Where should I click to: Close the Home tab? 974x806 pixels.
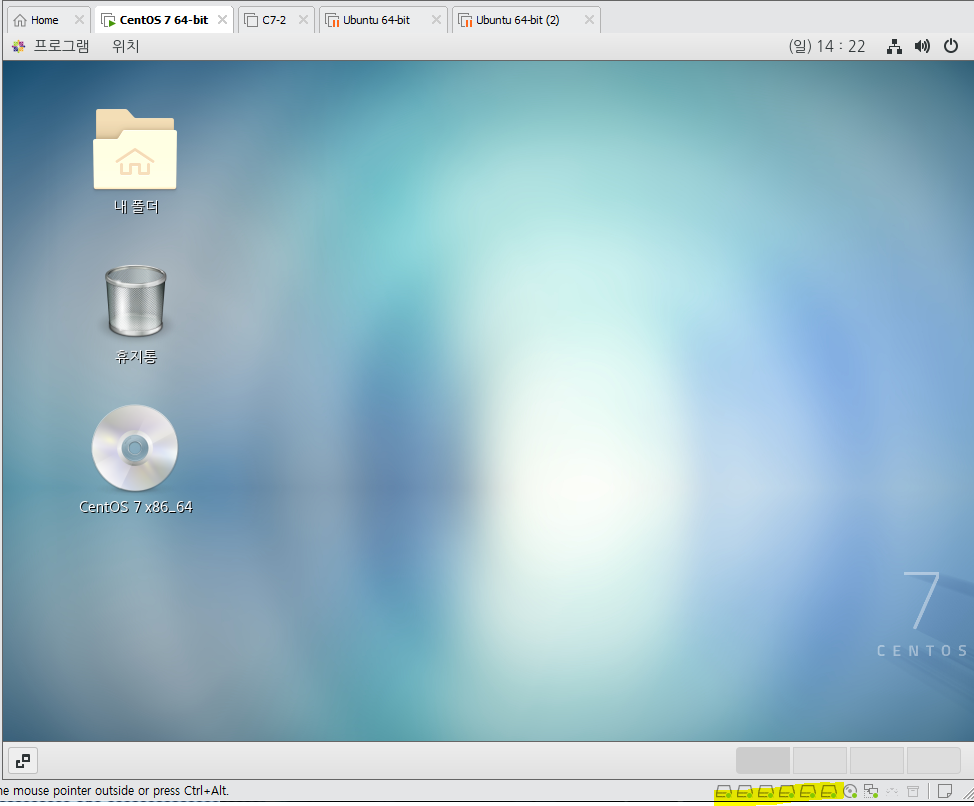click(x=79, y=20)
